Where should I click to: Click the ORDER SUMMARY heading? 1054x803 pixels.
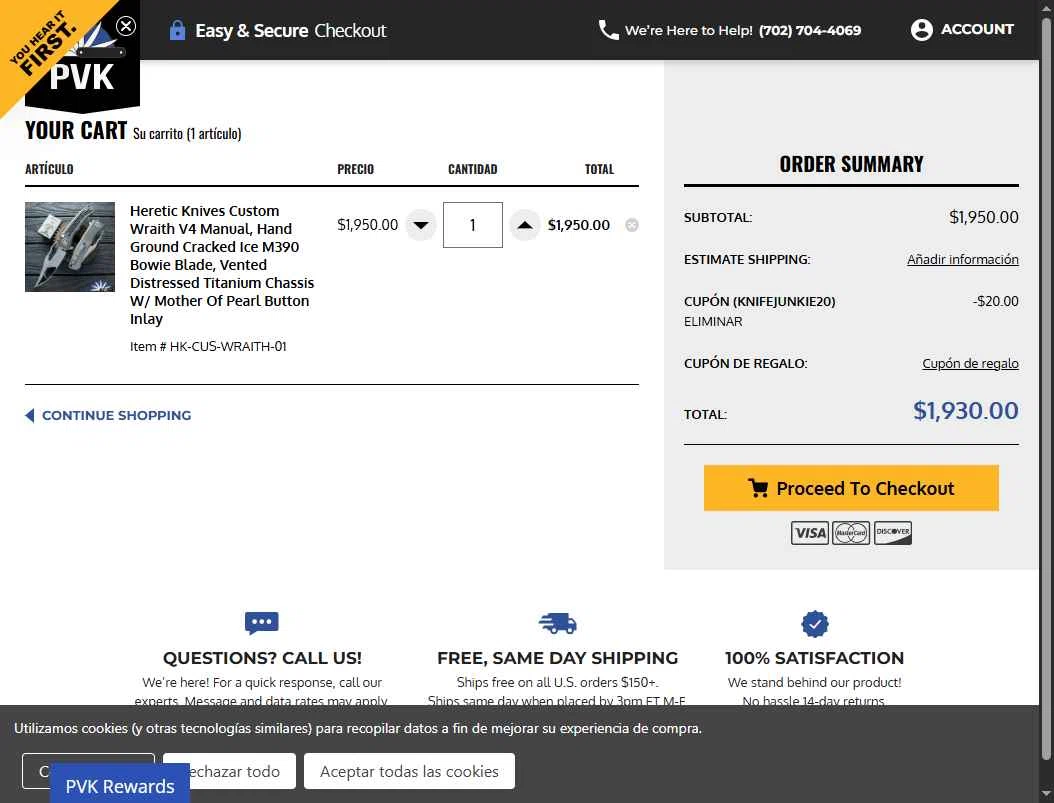[851, 164]
